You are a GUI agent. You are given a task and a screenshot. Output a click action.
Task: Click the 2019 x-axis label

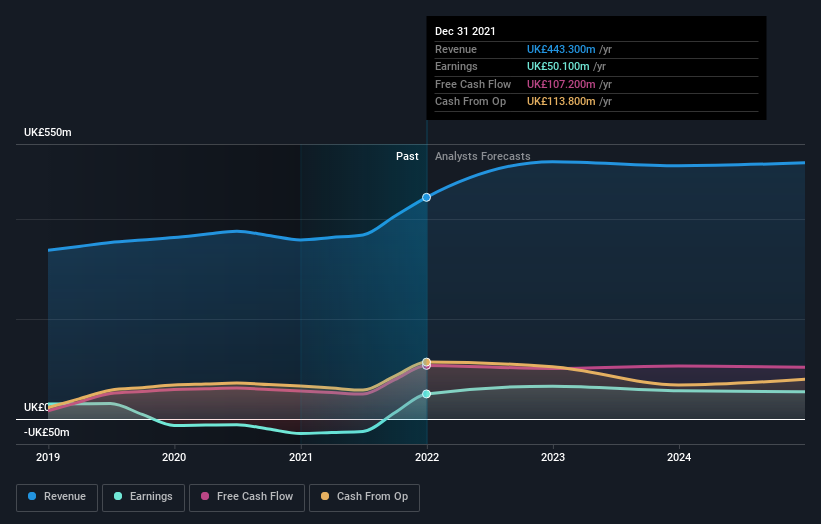(48, 457)
